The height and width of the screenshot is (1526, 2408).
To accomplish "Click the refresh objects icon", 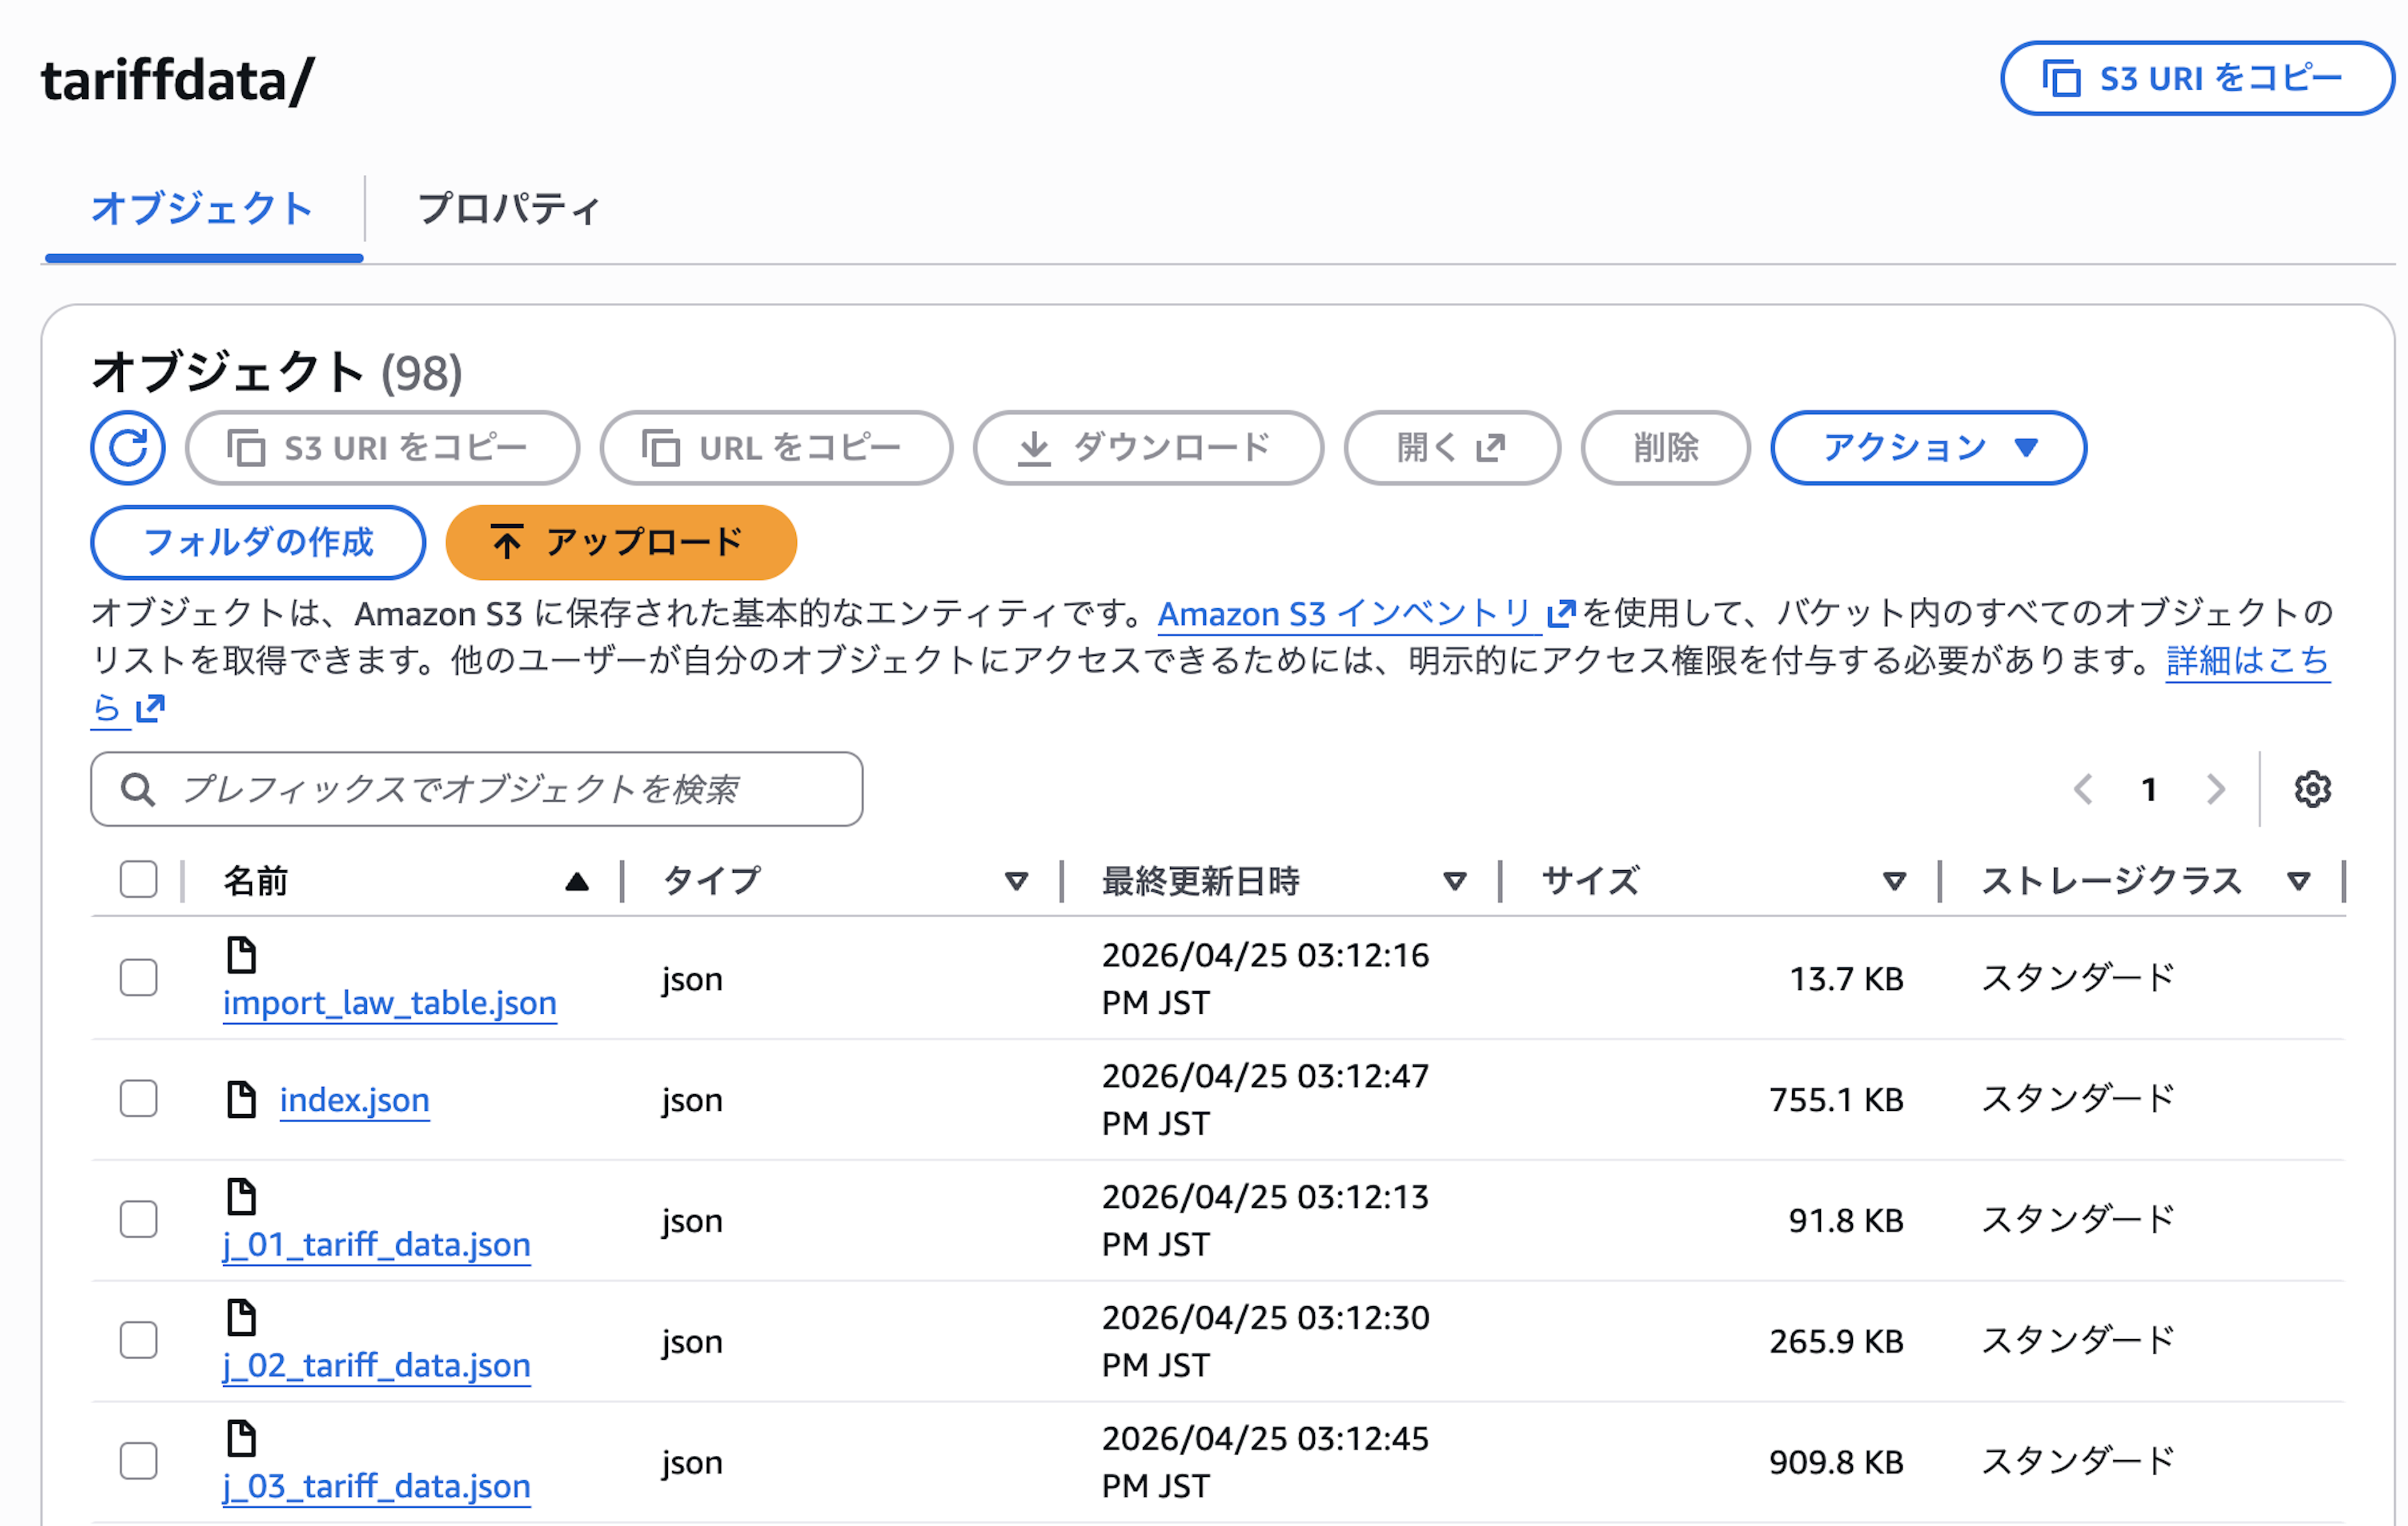I will coord(128,448).
